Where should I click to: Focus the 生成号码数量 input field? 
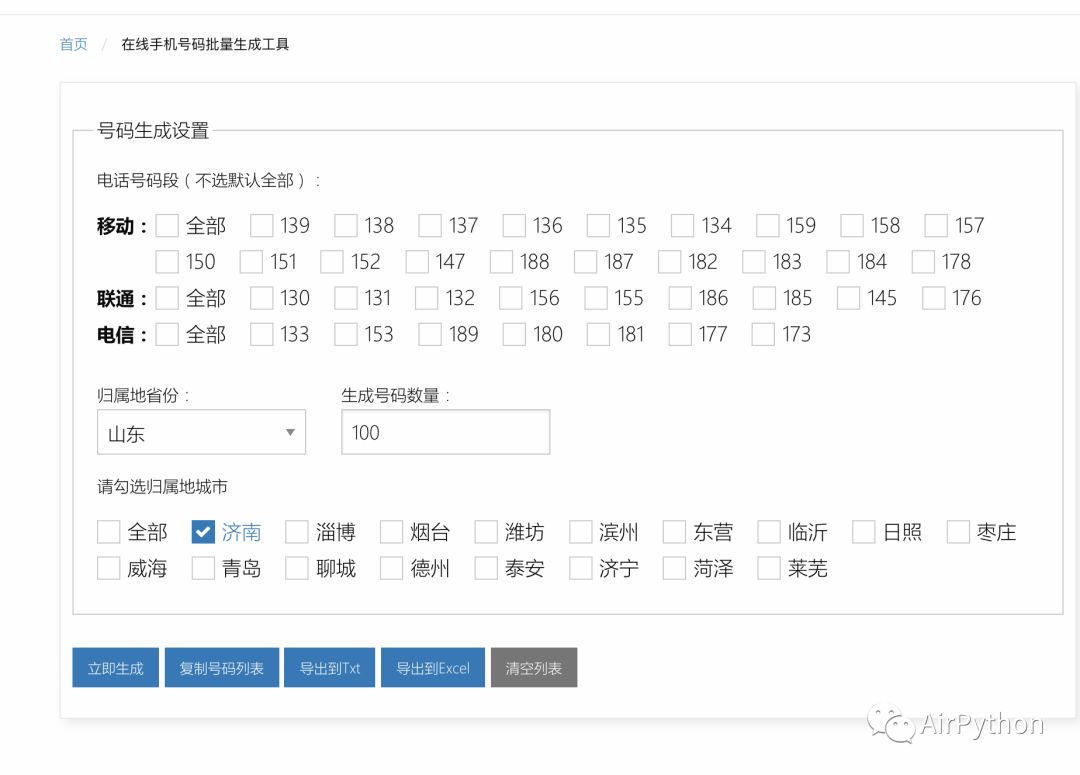pos(446,433)
